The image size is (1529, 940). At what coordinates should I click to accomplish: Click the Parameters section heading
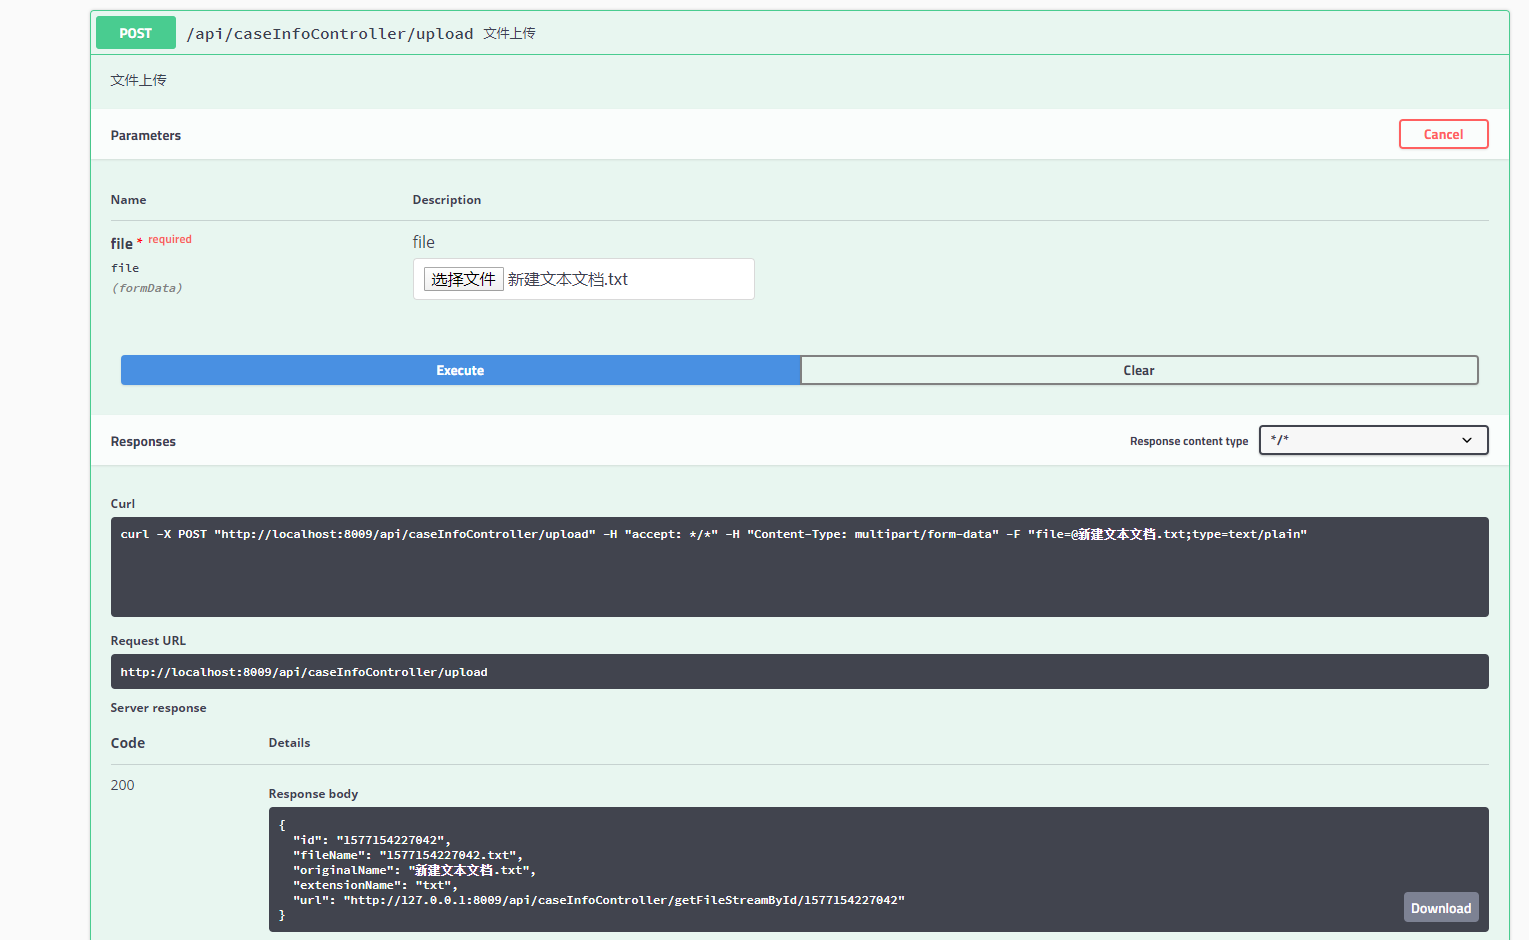(146, 135)
